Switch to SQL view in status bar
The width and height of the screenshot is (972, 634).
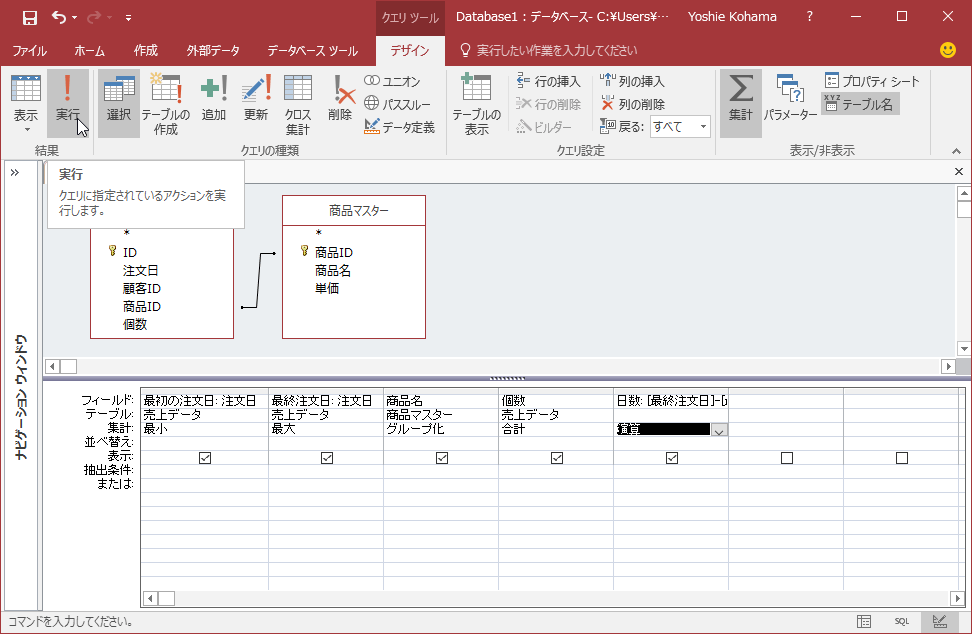901,621
